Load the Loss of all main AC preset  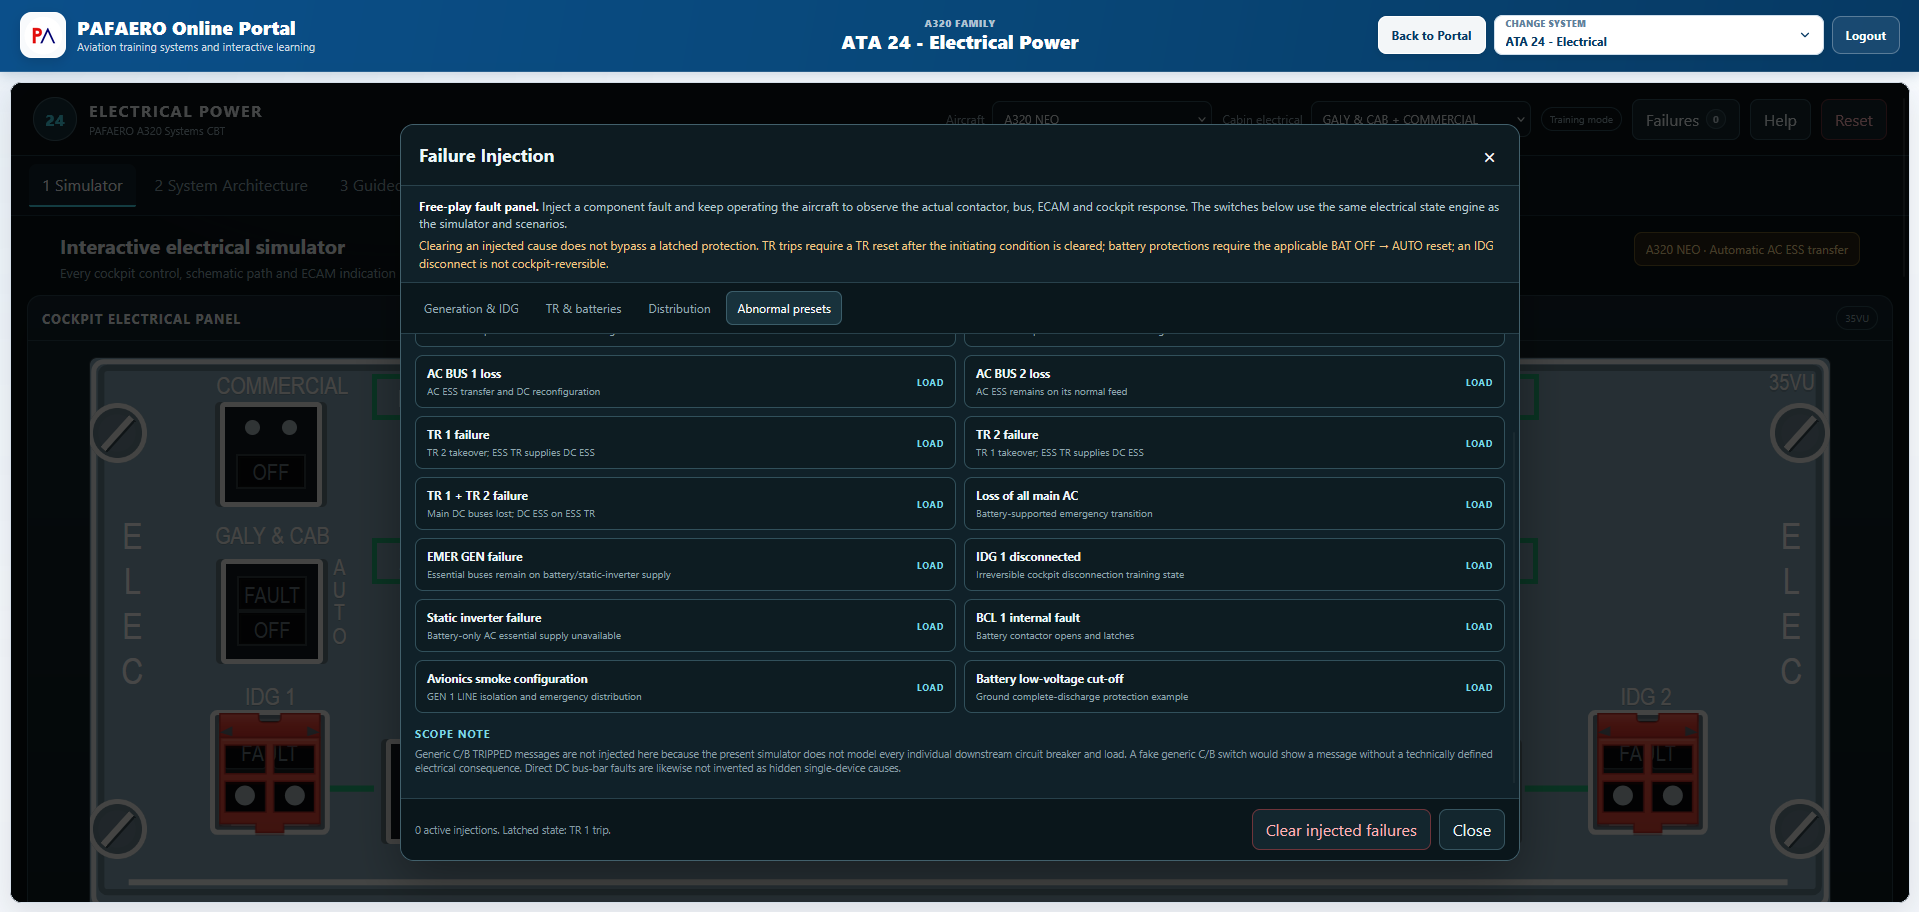1478,505
